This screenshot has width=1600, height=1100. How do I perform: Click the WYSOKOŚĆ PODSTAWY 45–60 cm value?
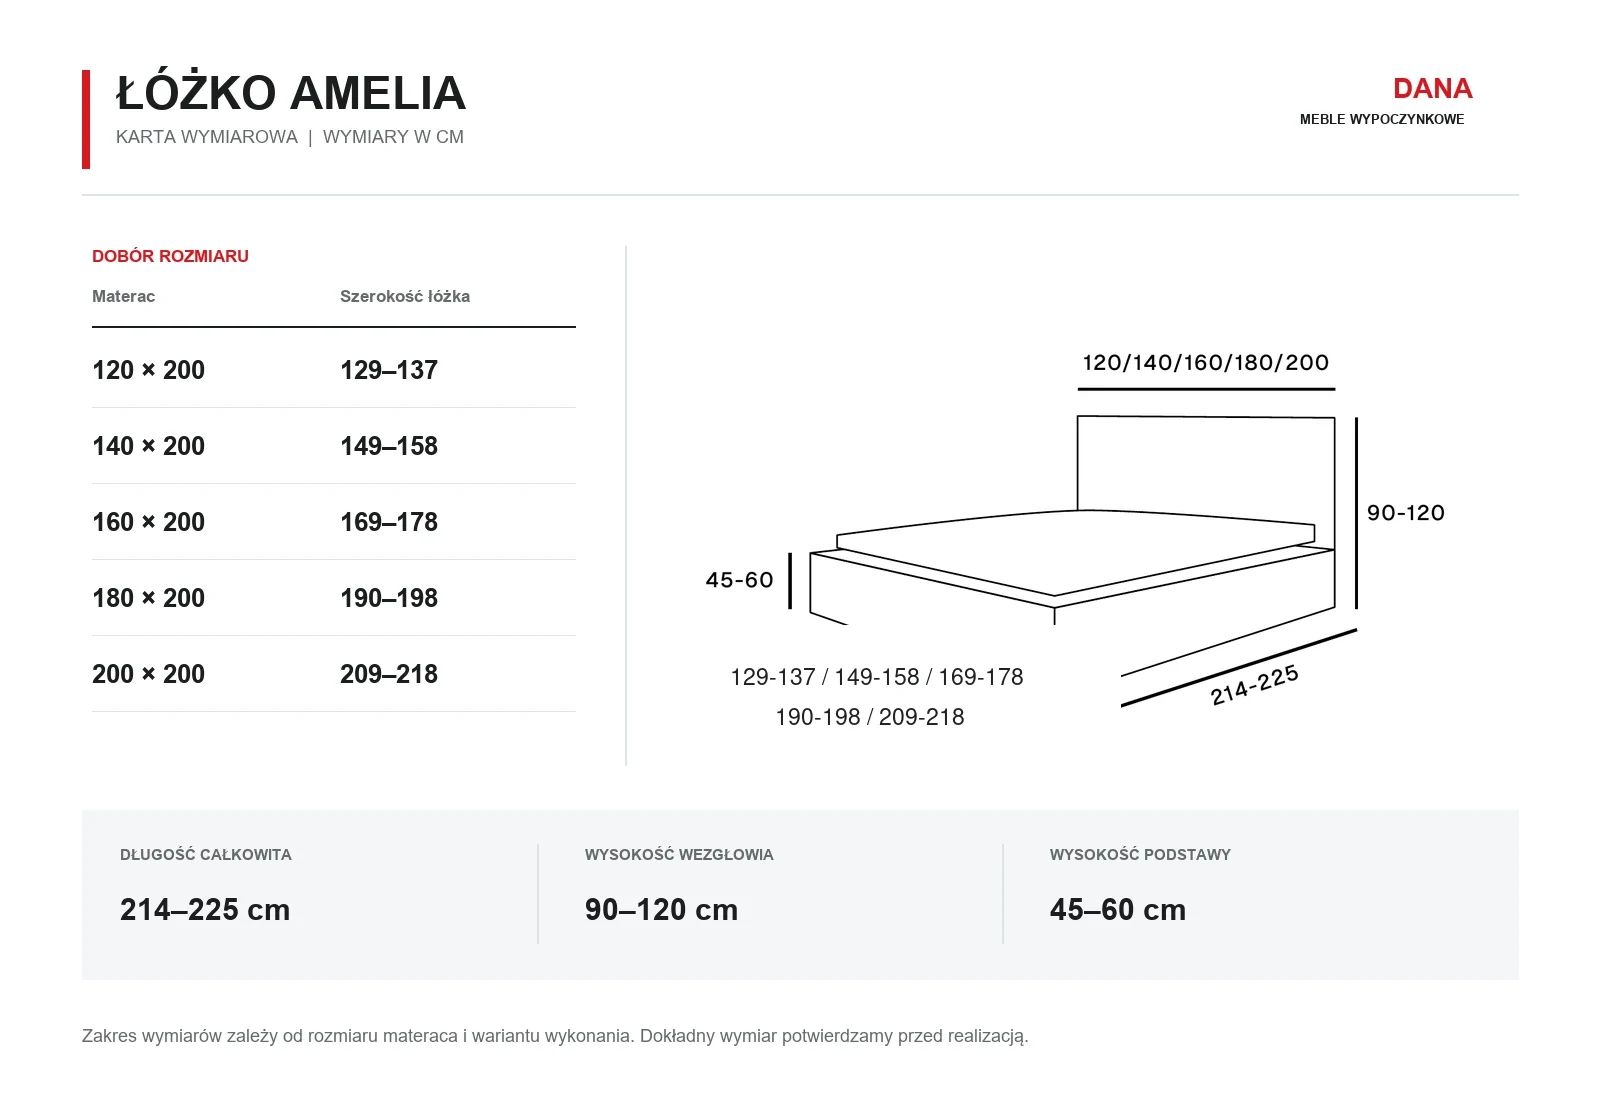tap(1118, 910)
